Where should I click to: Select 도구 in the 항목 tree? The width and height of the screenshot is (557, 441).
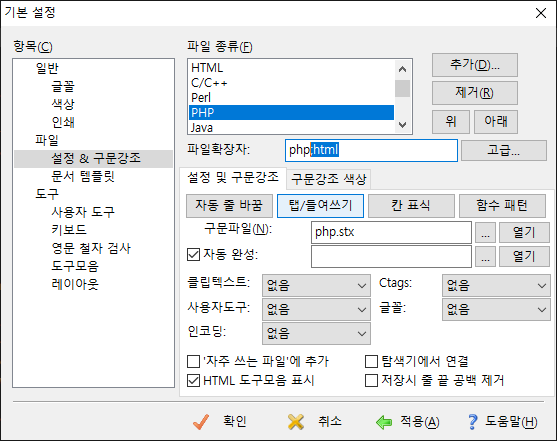47,194
